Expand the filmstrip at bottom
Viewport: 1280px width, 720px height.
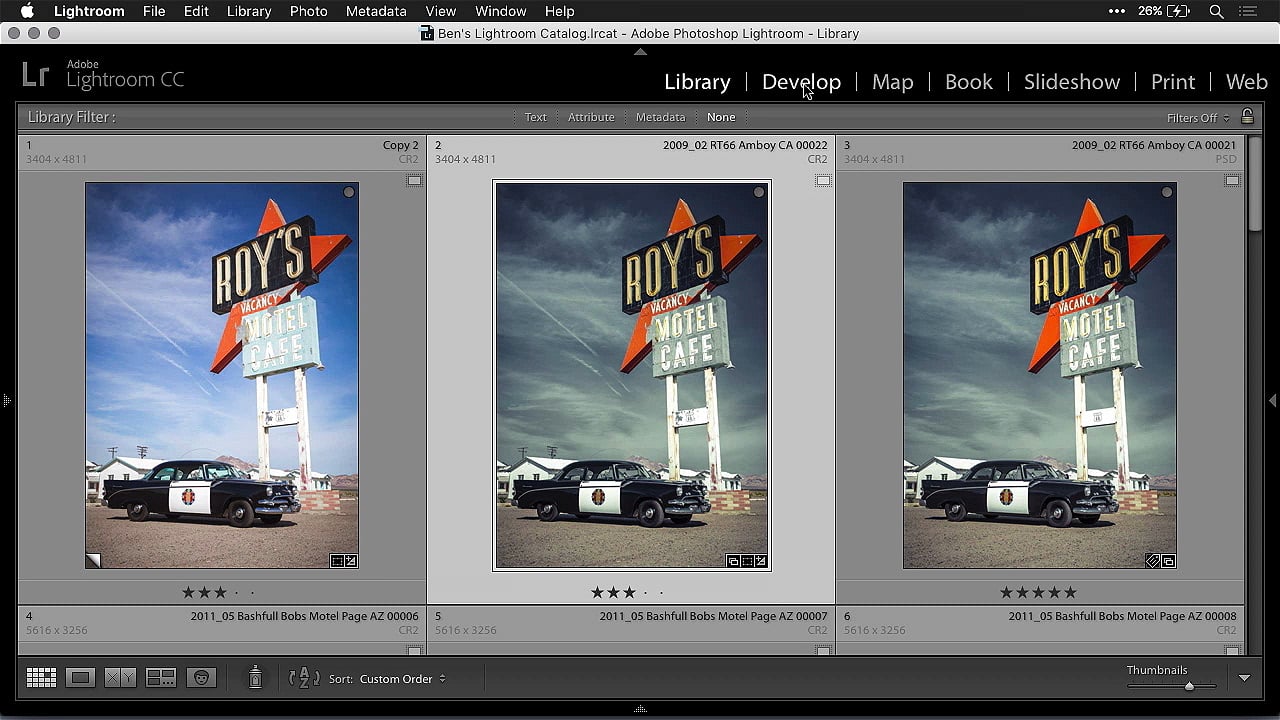[640, 709]
